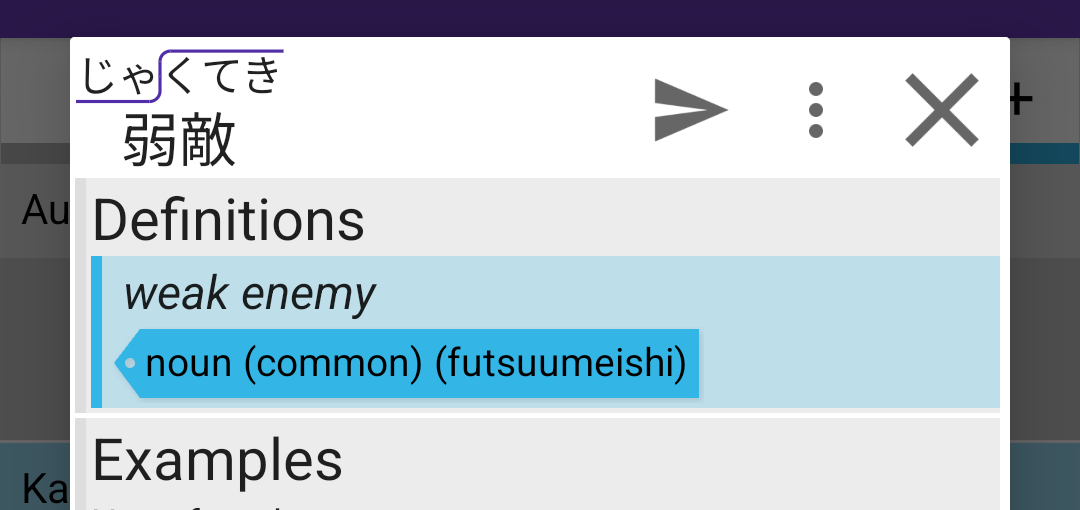Expand the Examples section header

(218, 461)
